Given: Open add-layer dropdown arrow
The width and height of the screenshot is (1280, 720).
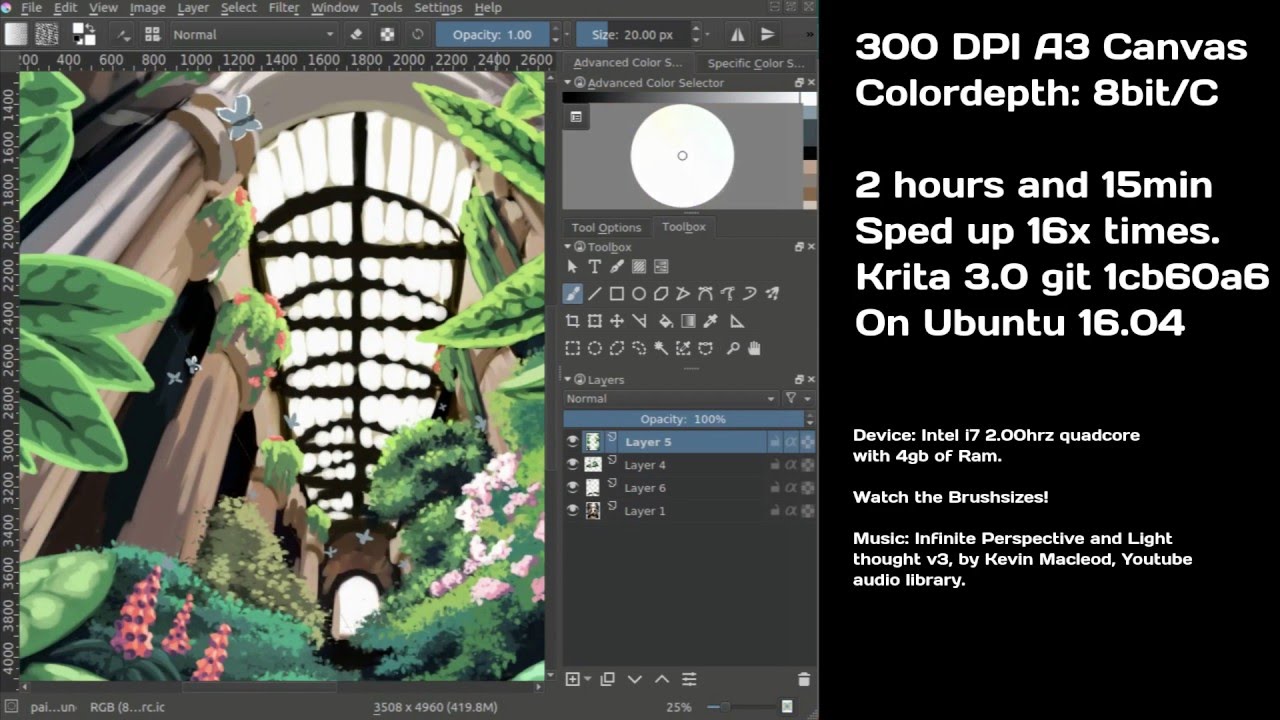Looking at the screenshot, I should point(587,680).
